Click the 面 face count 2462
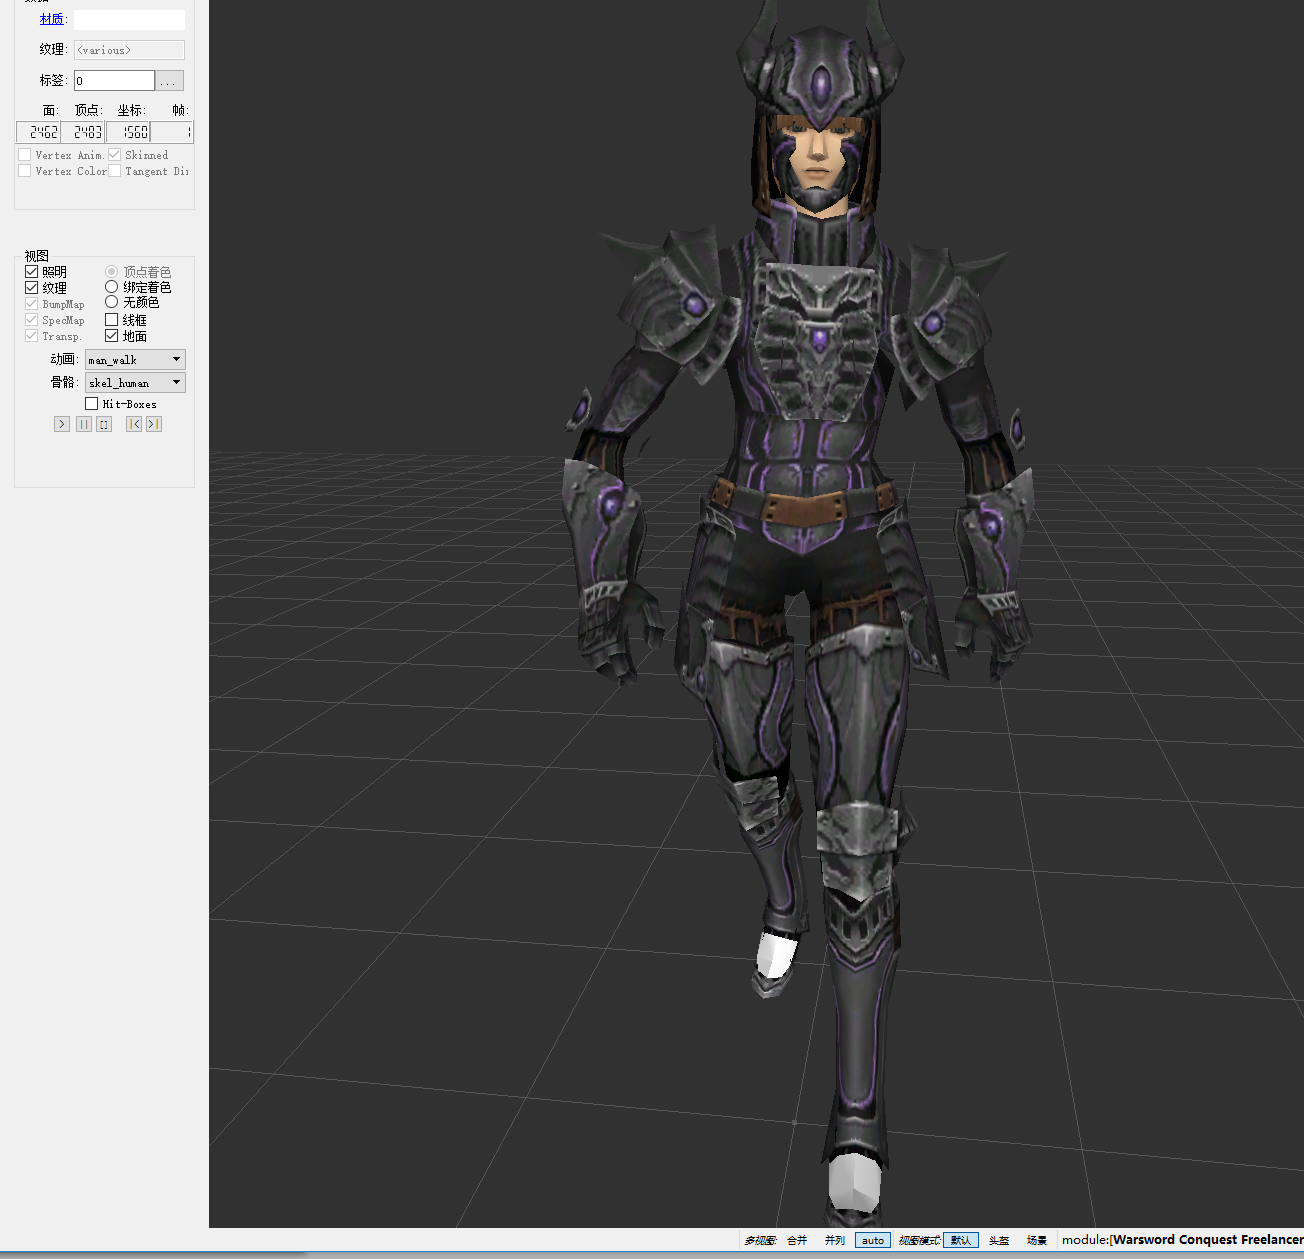1304x1259 pixels. pyautogui.click(x=39, y=132)
